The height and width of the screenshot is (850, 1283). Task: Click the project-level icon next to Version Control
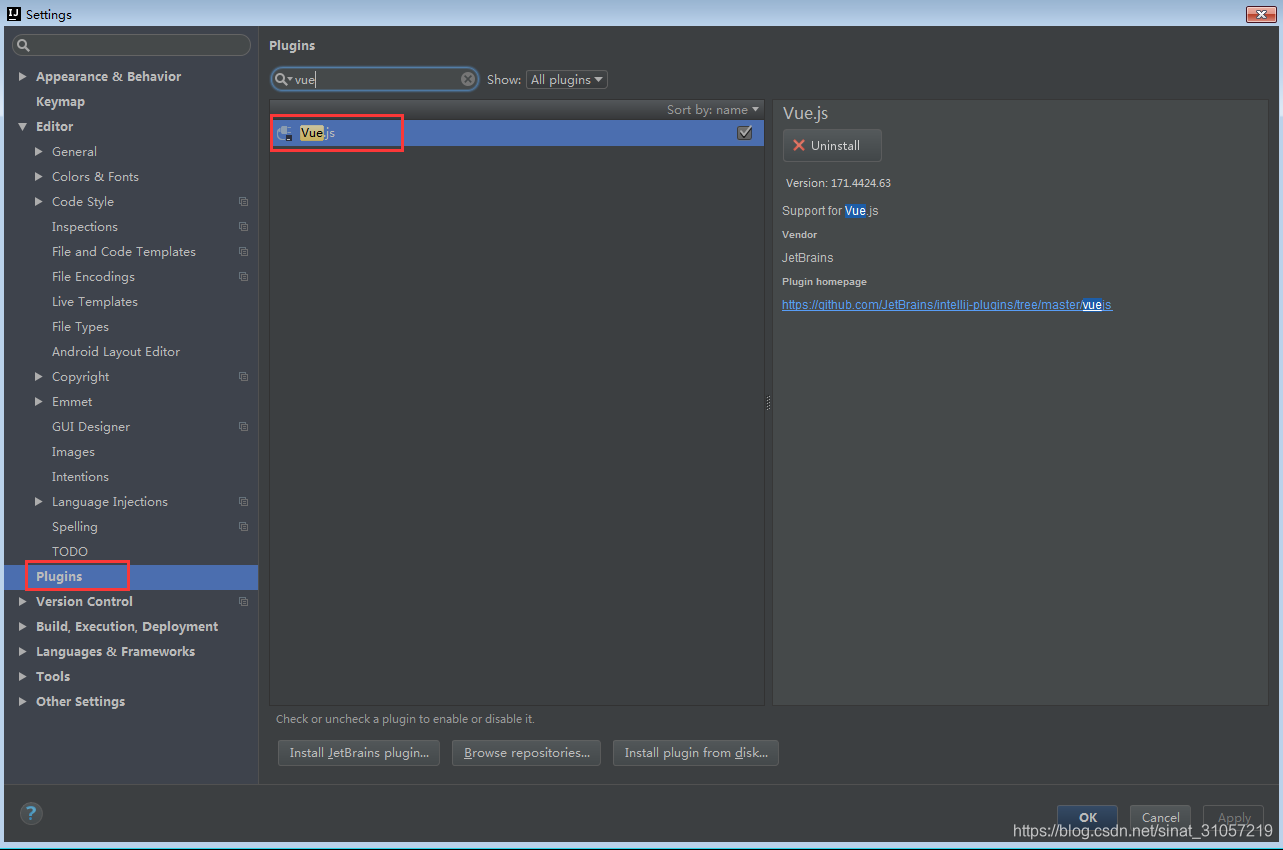243,601
